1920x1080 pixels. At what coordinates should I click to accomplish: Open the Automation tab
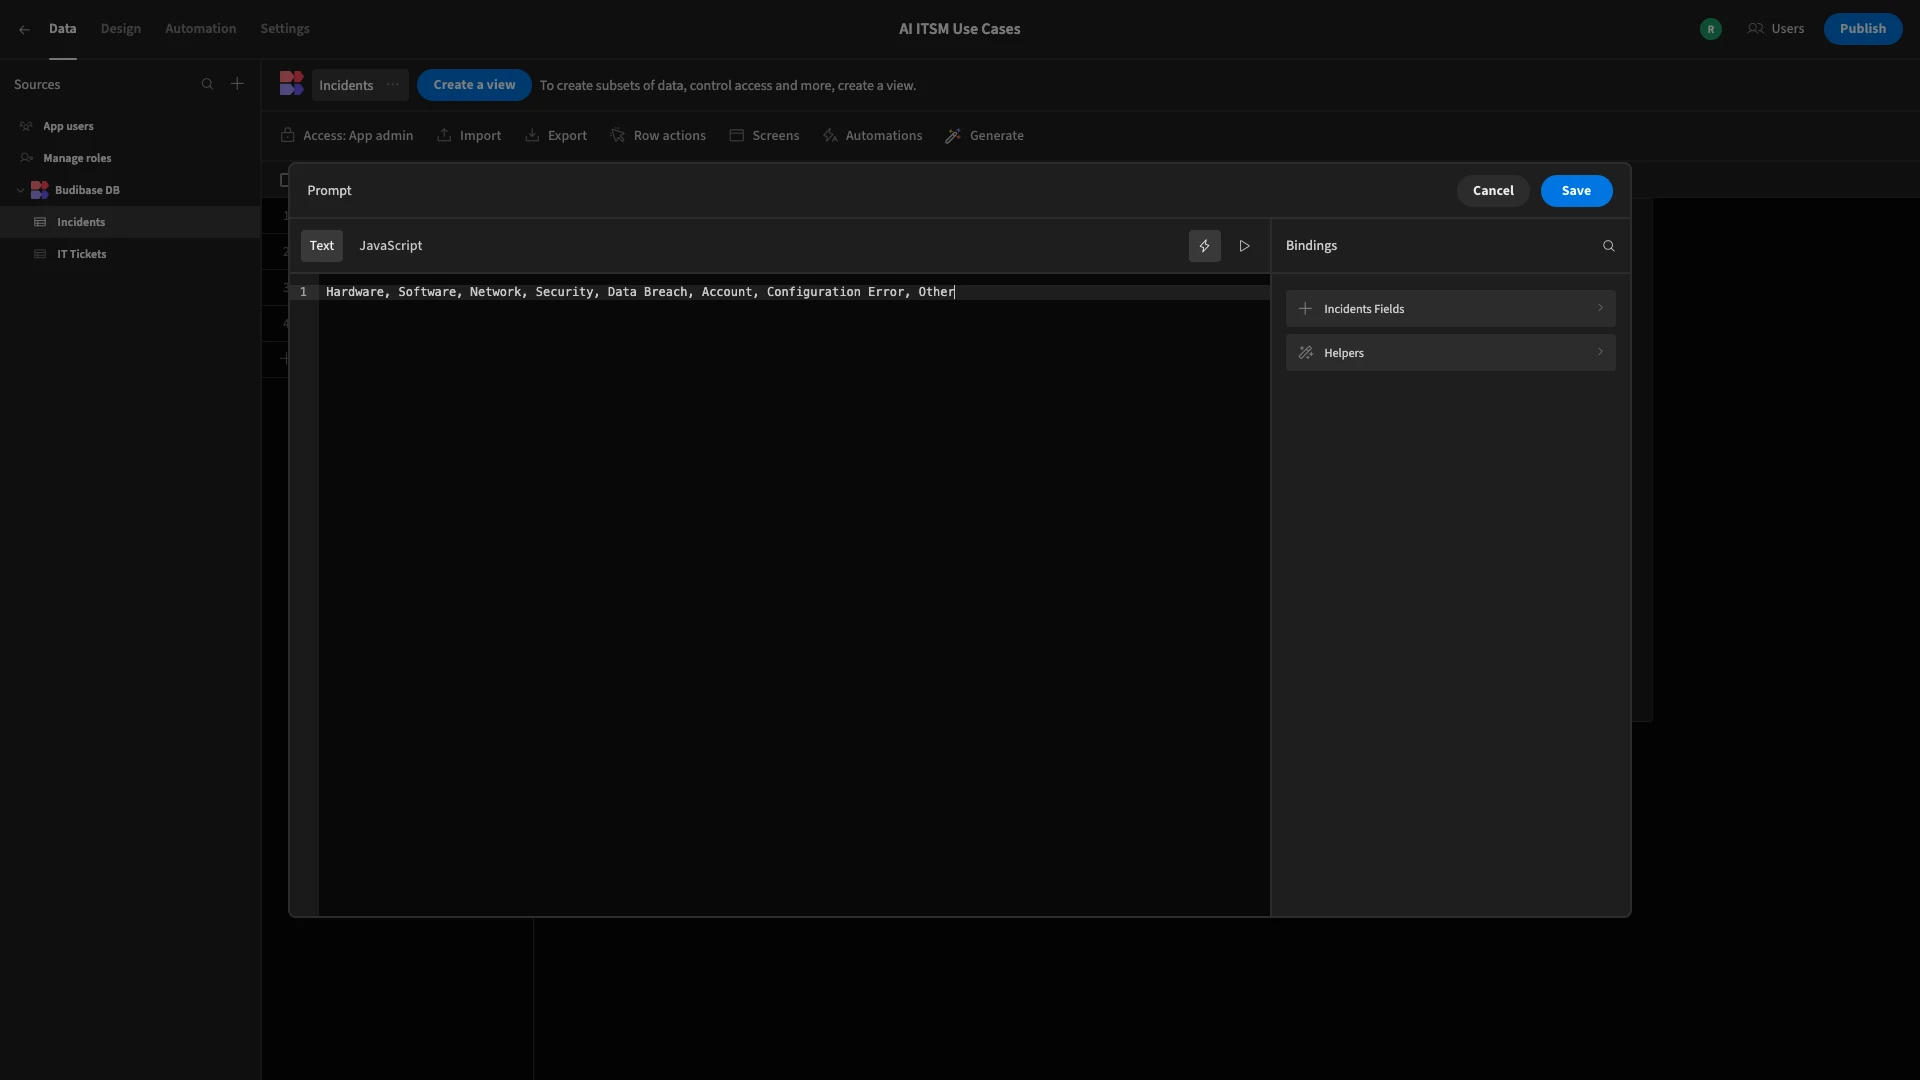point(200,29)
